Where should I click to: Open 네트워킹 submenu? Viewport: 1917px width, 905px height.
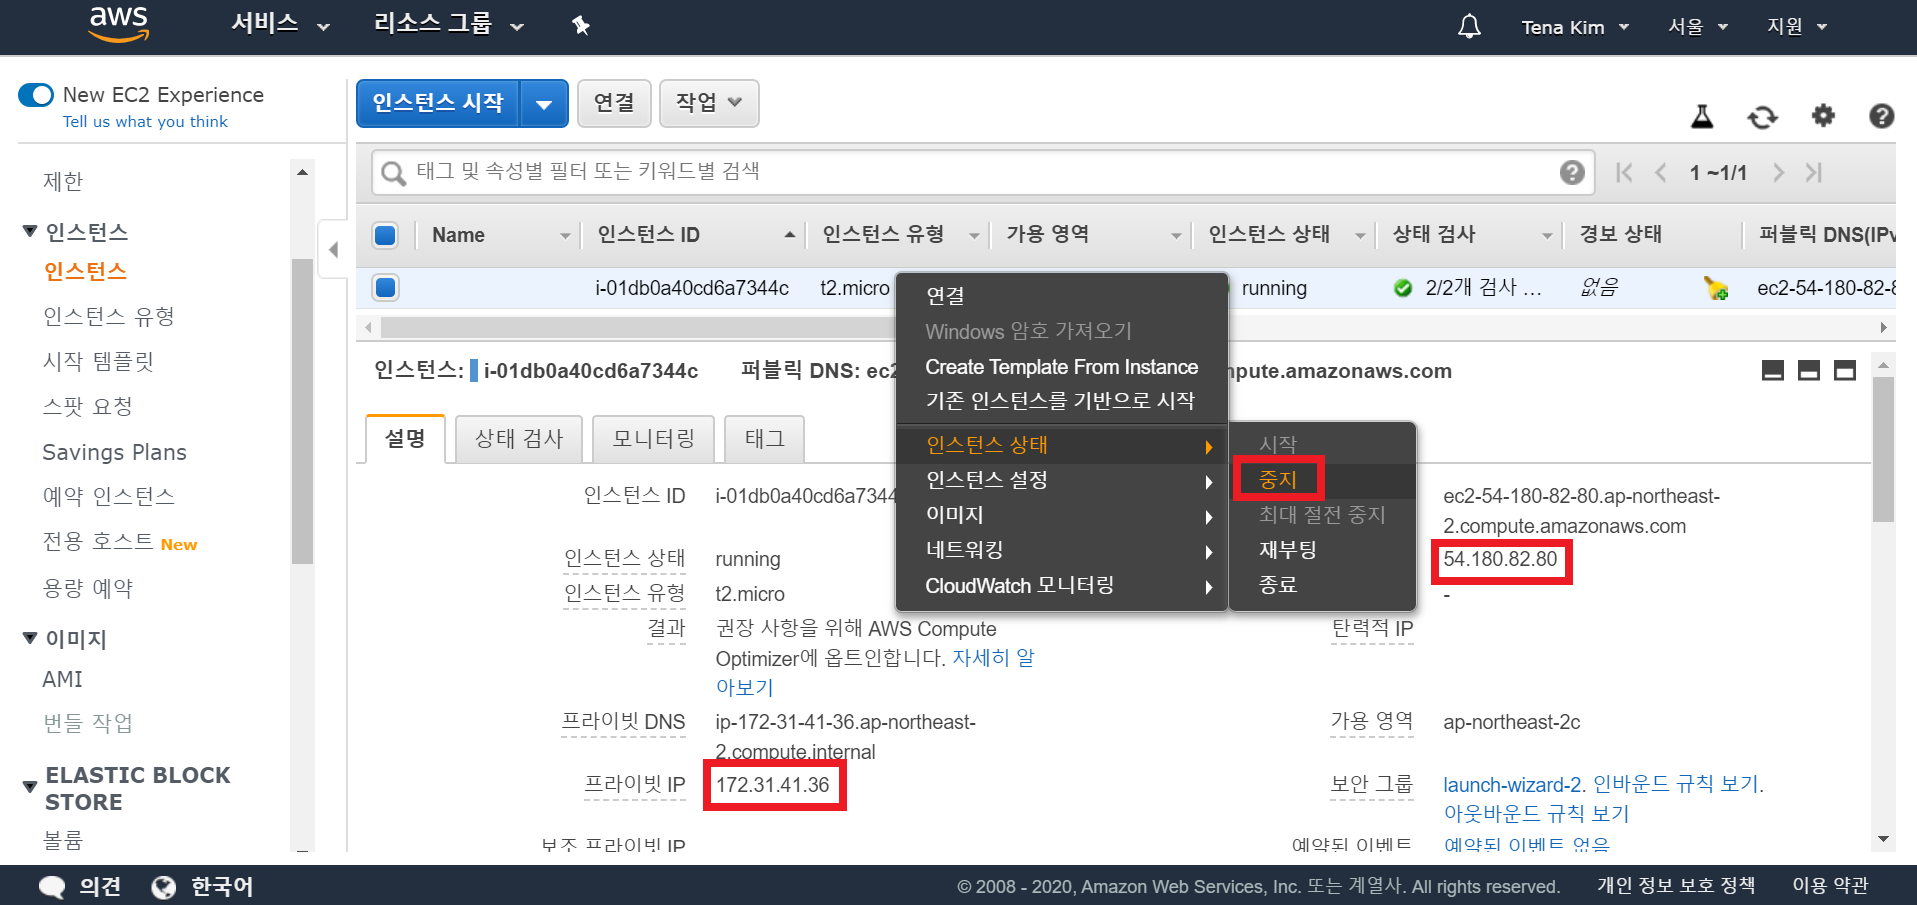coord(1061,550)
